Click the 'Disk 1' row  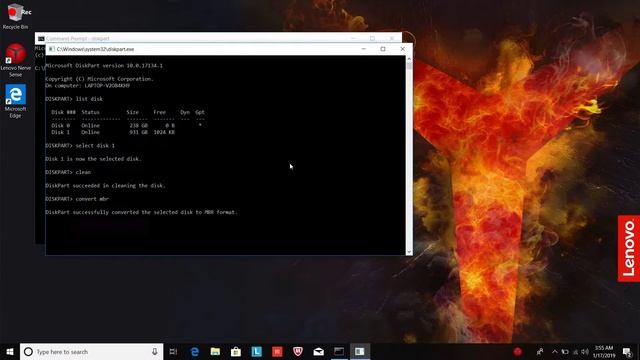[x=113, y=132]
